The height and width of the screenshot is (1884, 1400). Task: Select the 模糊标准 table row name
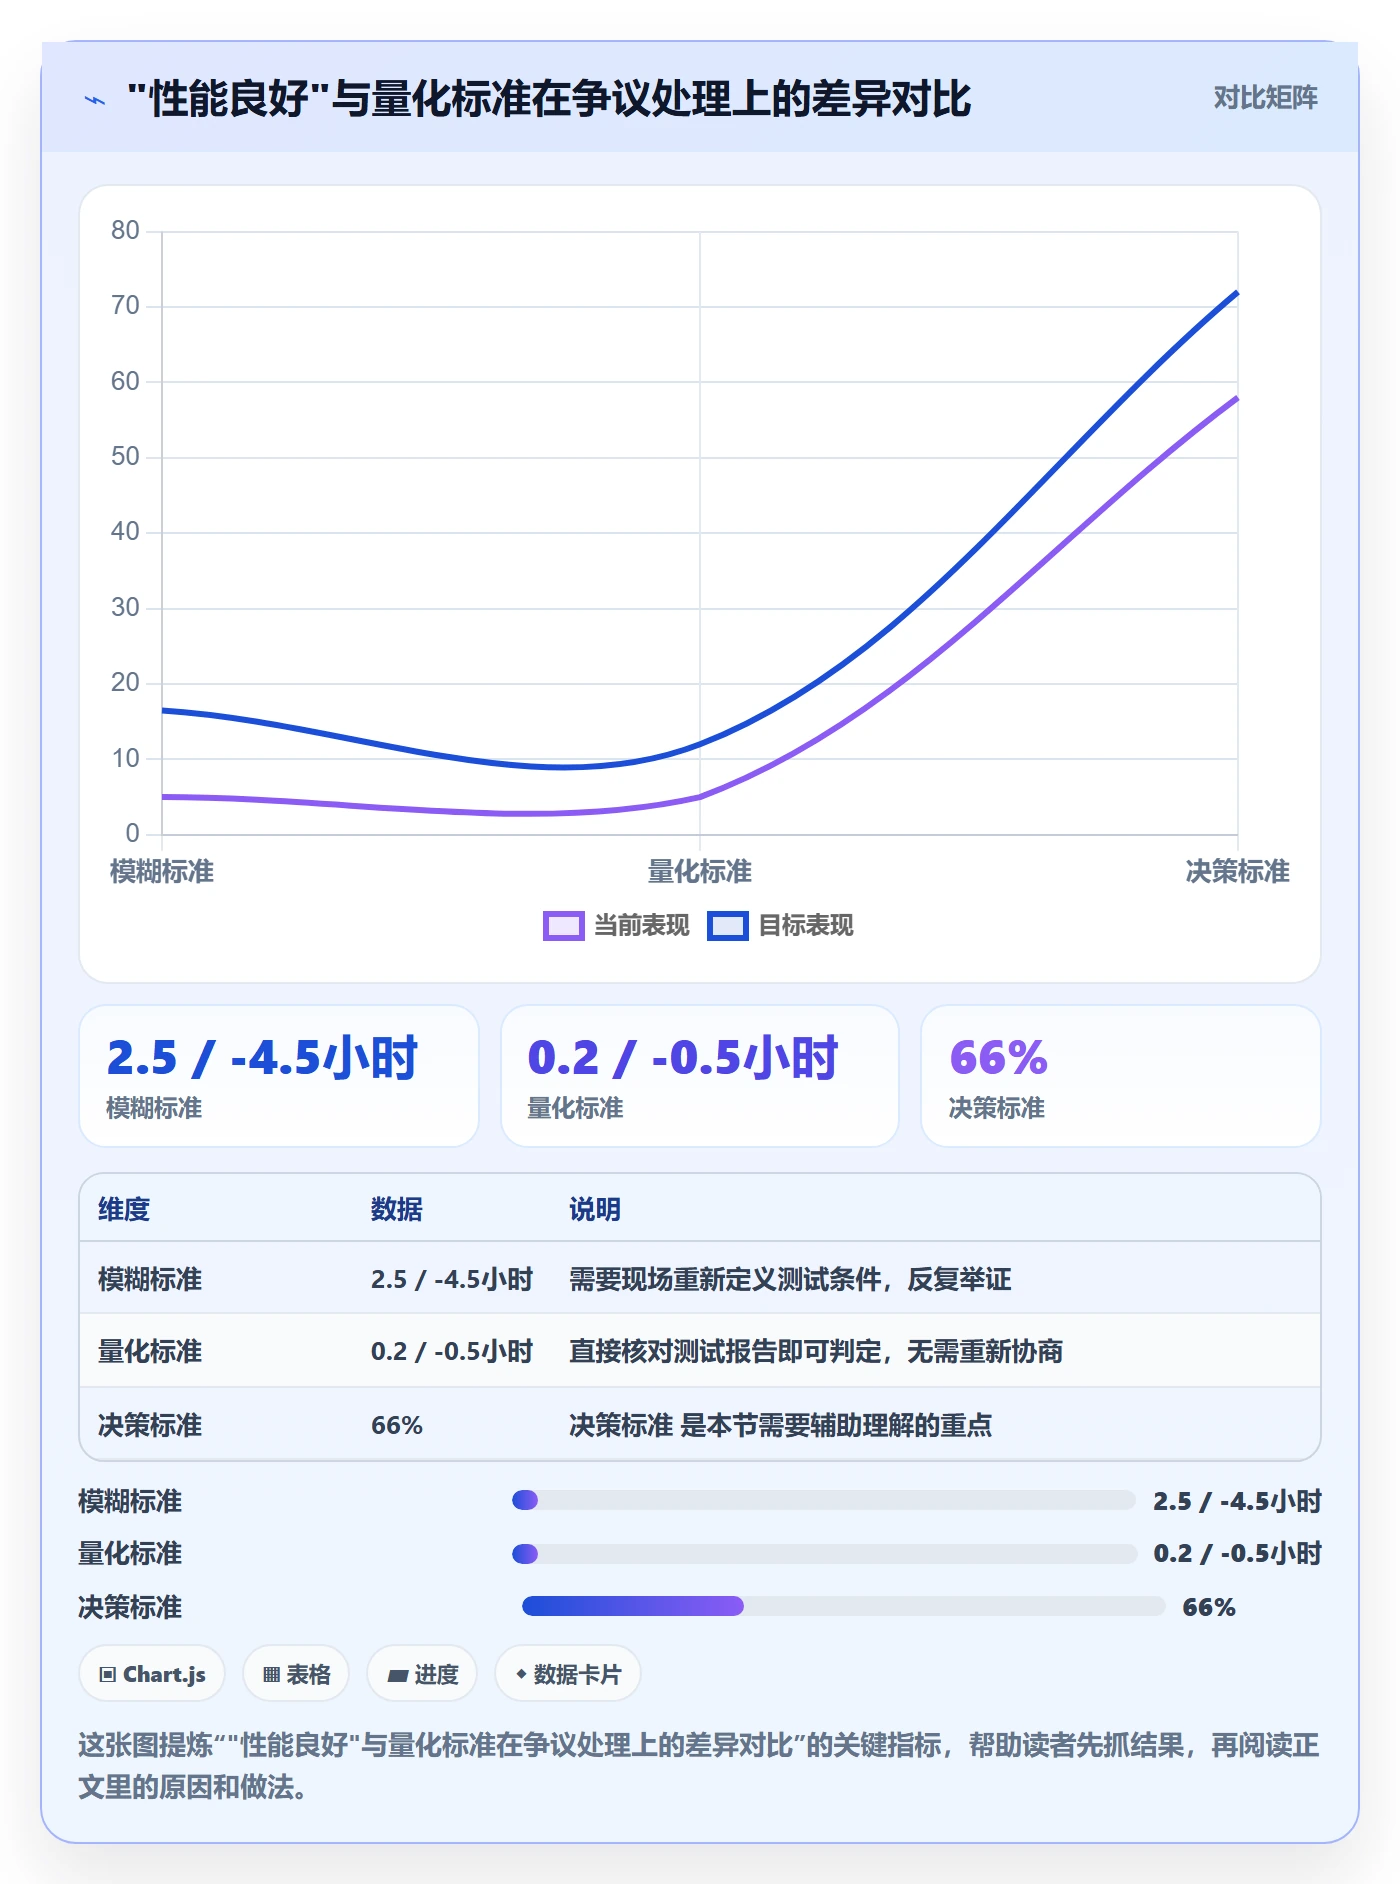[x=150, y=1280]
